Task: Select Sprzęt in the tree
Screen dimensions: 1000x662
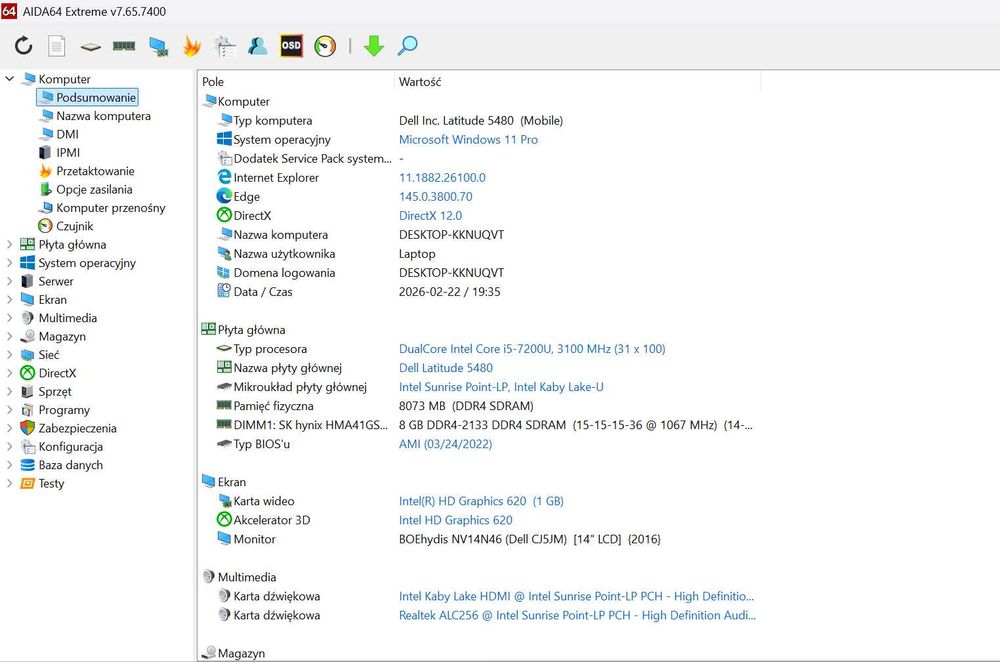Action: 55,392
